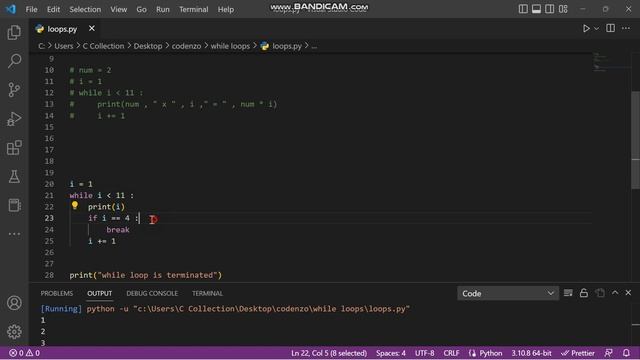Close the bottom panel
This screenshot has width=640, height=360.
tap(628, 293)
